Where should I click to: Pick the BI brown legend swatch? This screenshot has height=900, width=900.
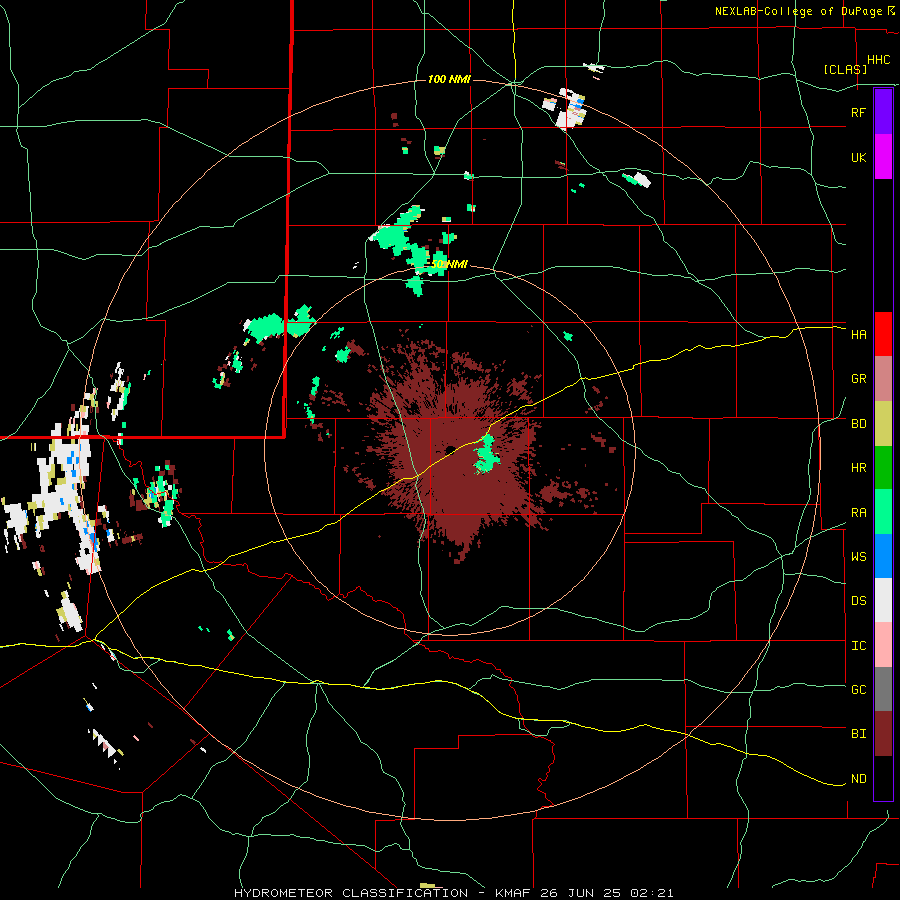click(883, 734)
